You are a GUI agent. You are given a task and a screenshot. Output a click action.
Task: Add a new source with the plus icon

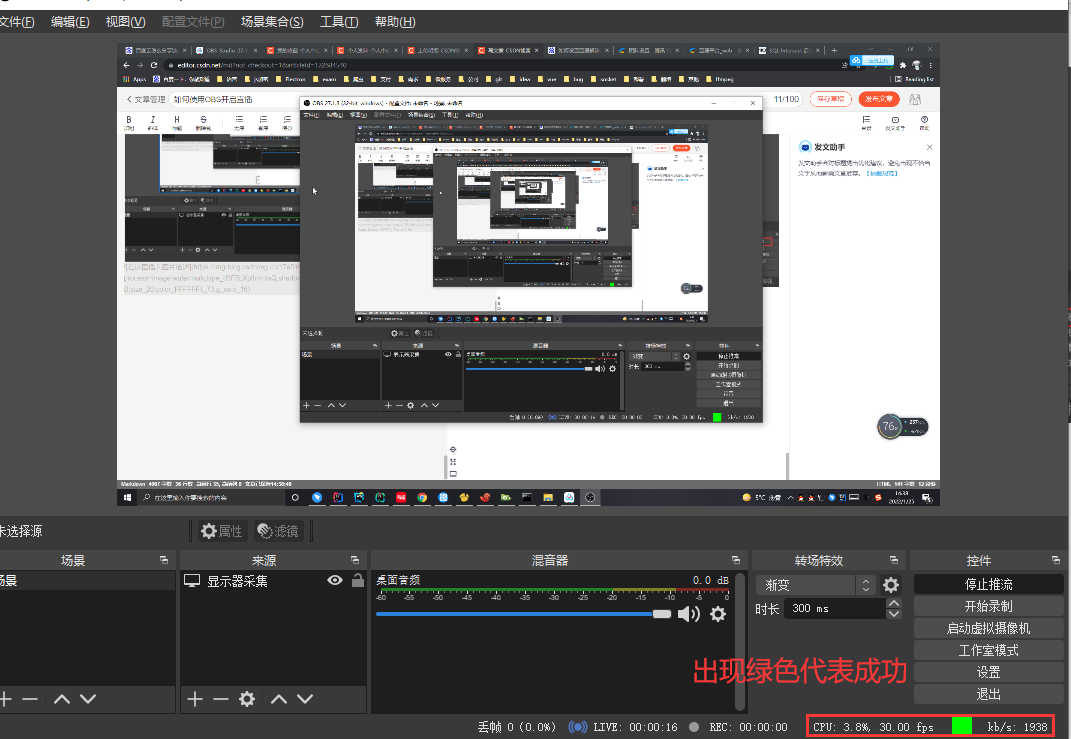coord(195,699)
